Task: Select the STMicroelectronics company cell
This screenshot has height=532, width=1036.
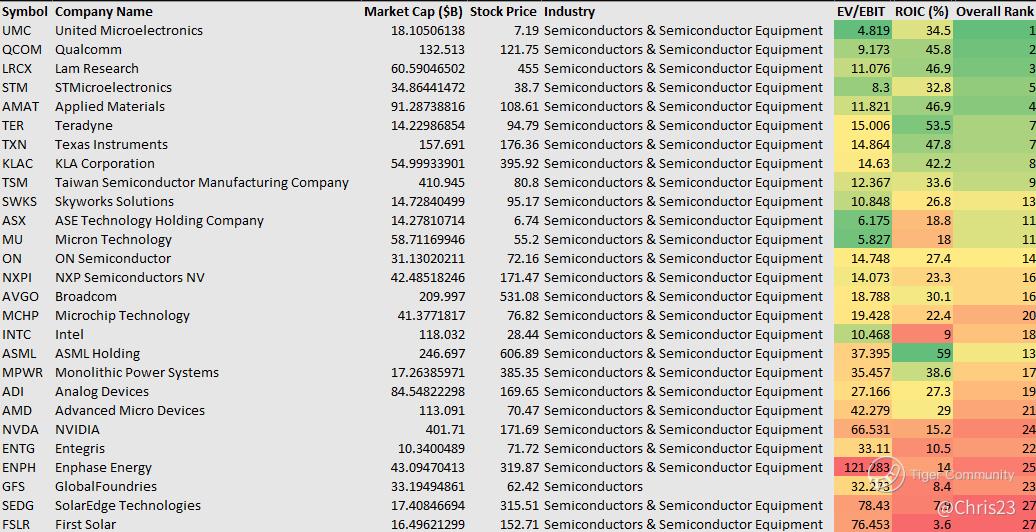Action: (x=113, y=88)
